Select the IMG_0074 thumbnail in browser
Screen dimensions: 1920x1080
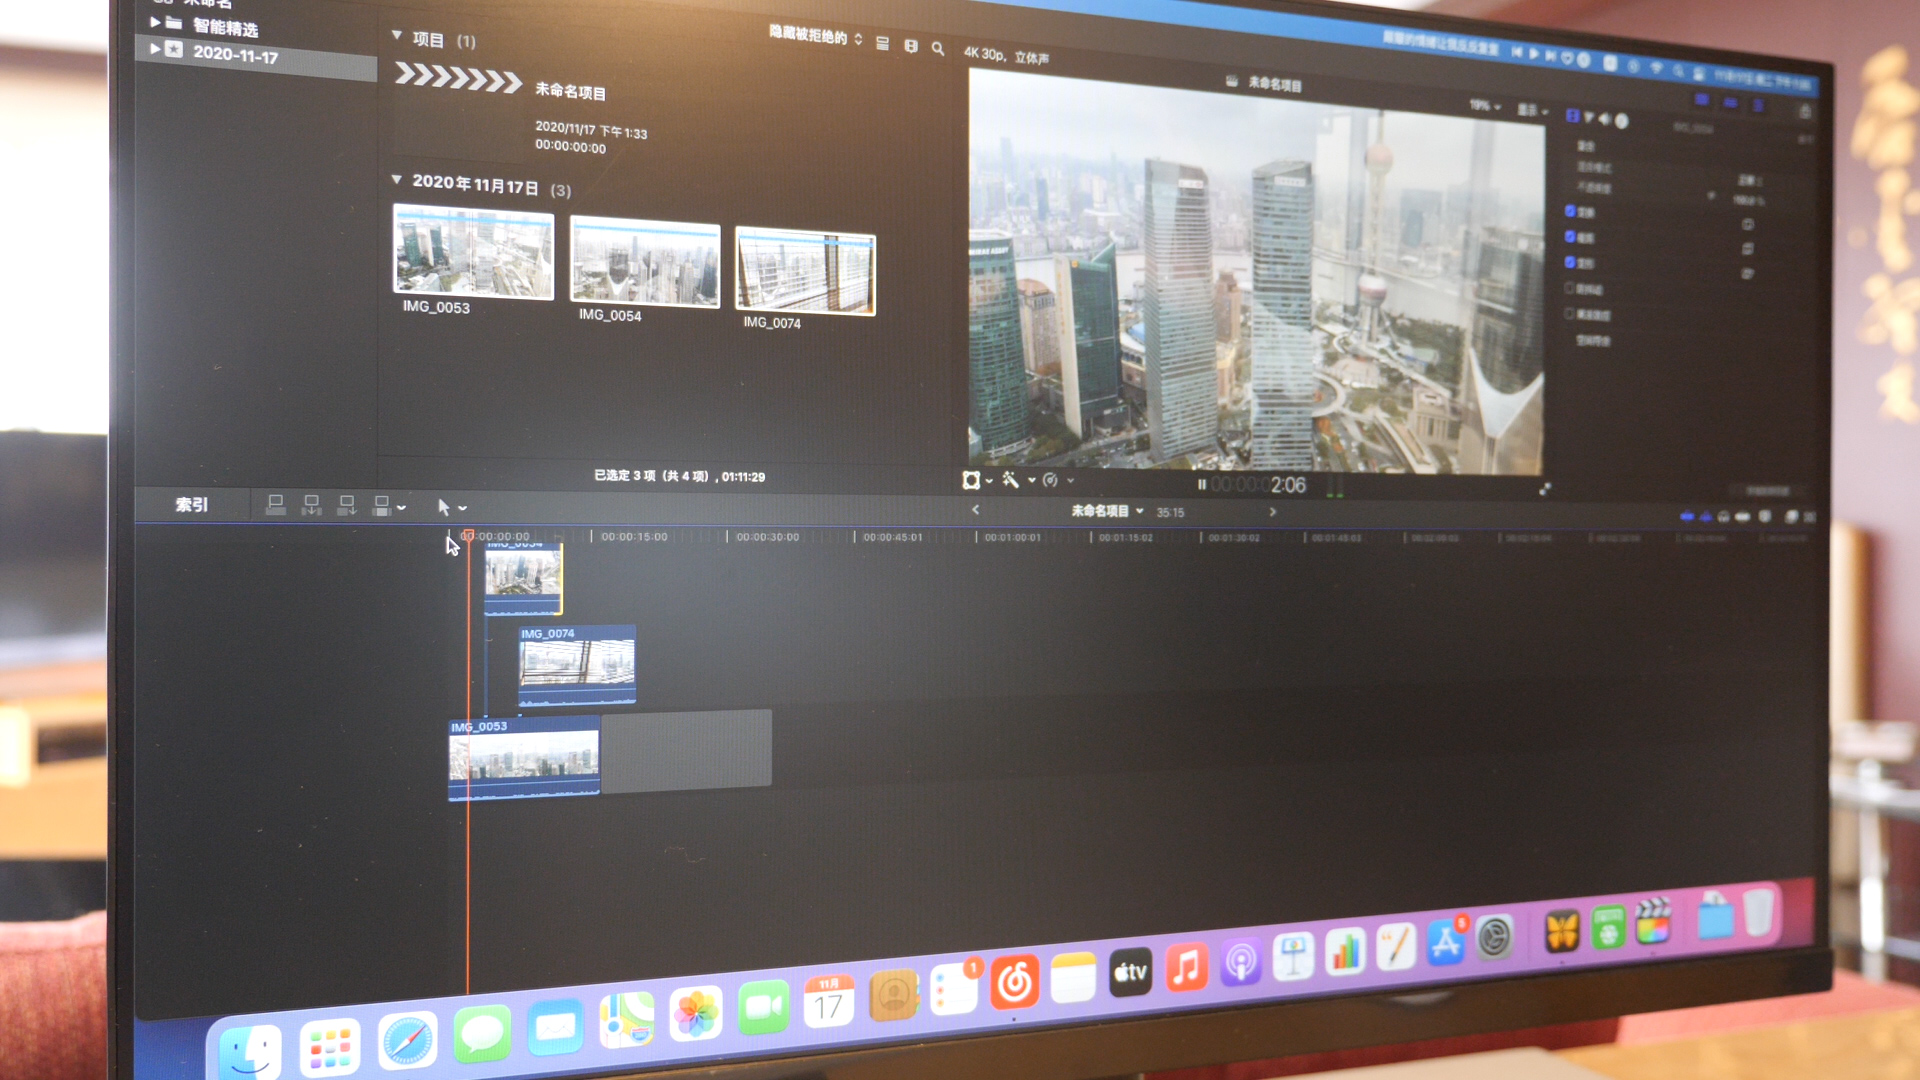(x=805, y=272)
